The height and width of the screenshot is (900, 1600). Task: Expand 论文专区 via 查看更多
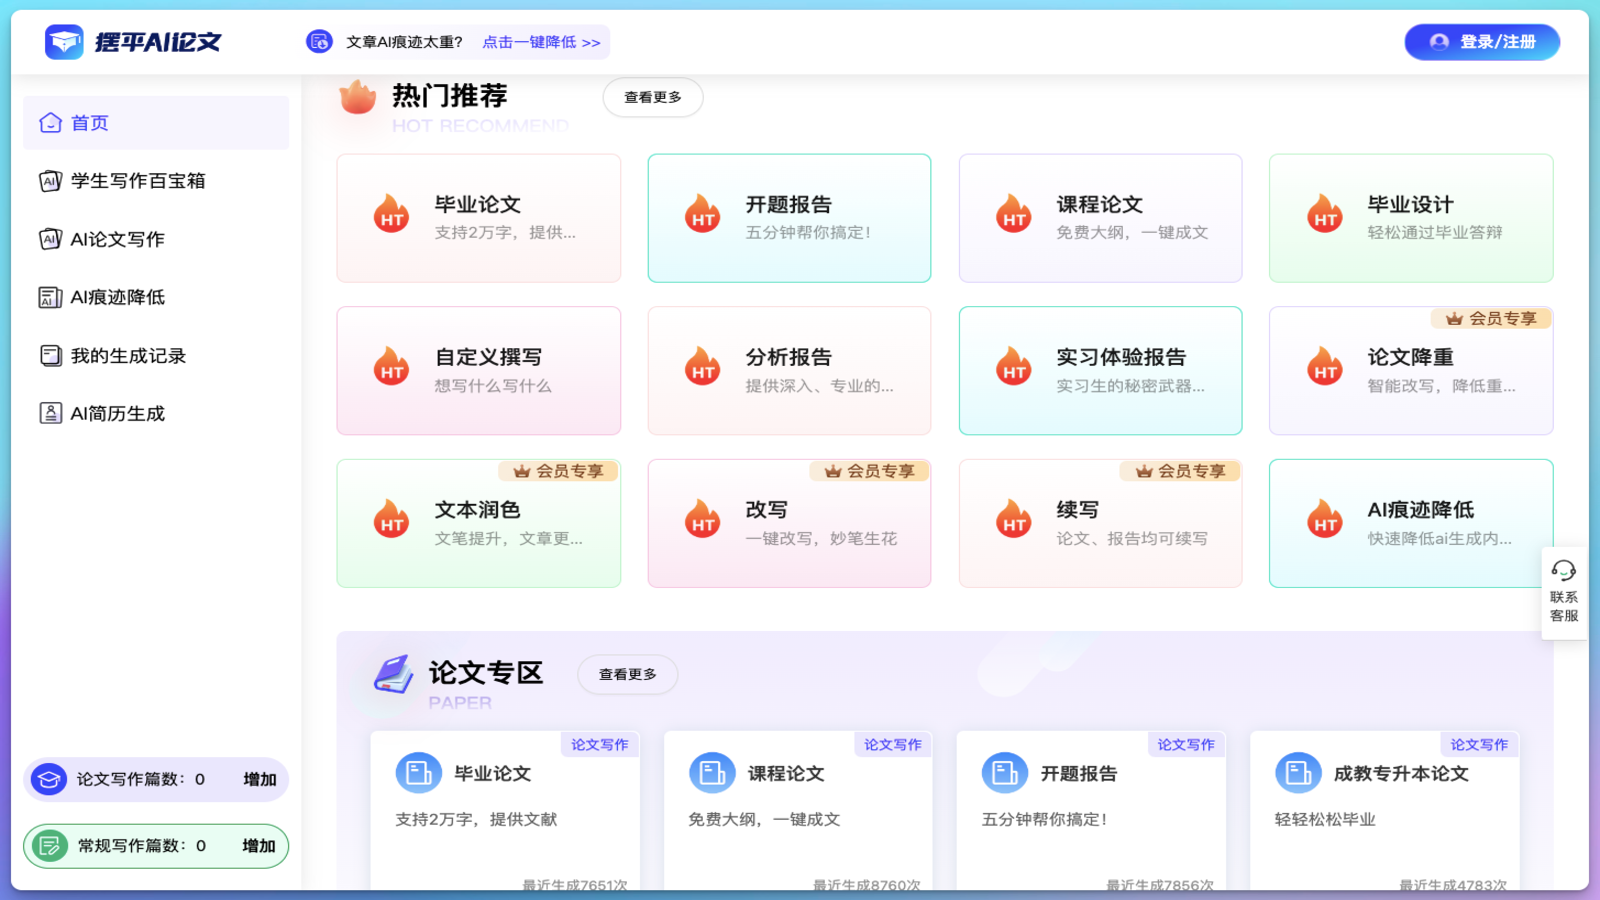point(627,674)
